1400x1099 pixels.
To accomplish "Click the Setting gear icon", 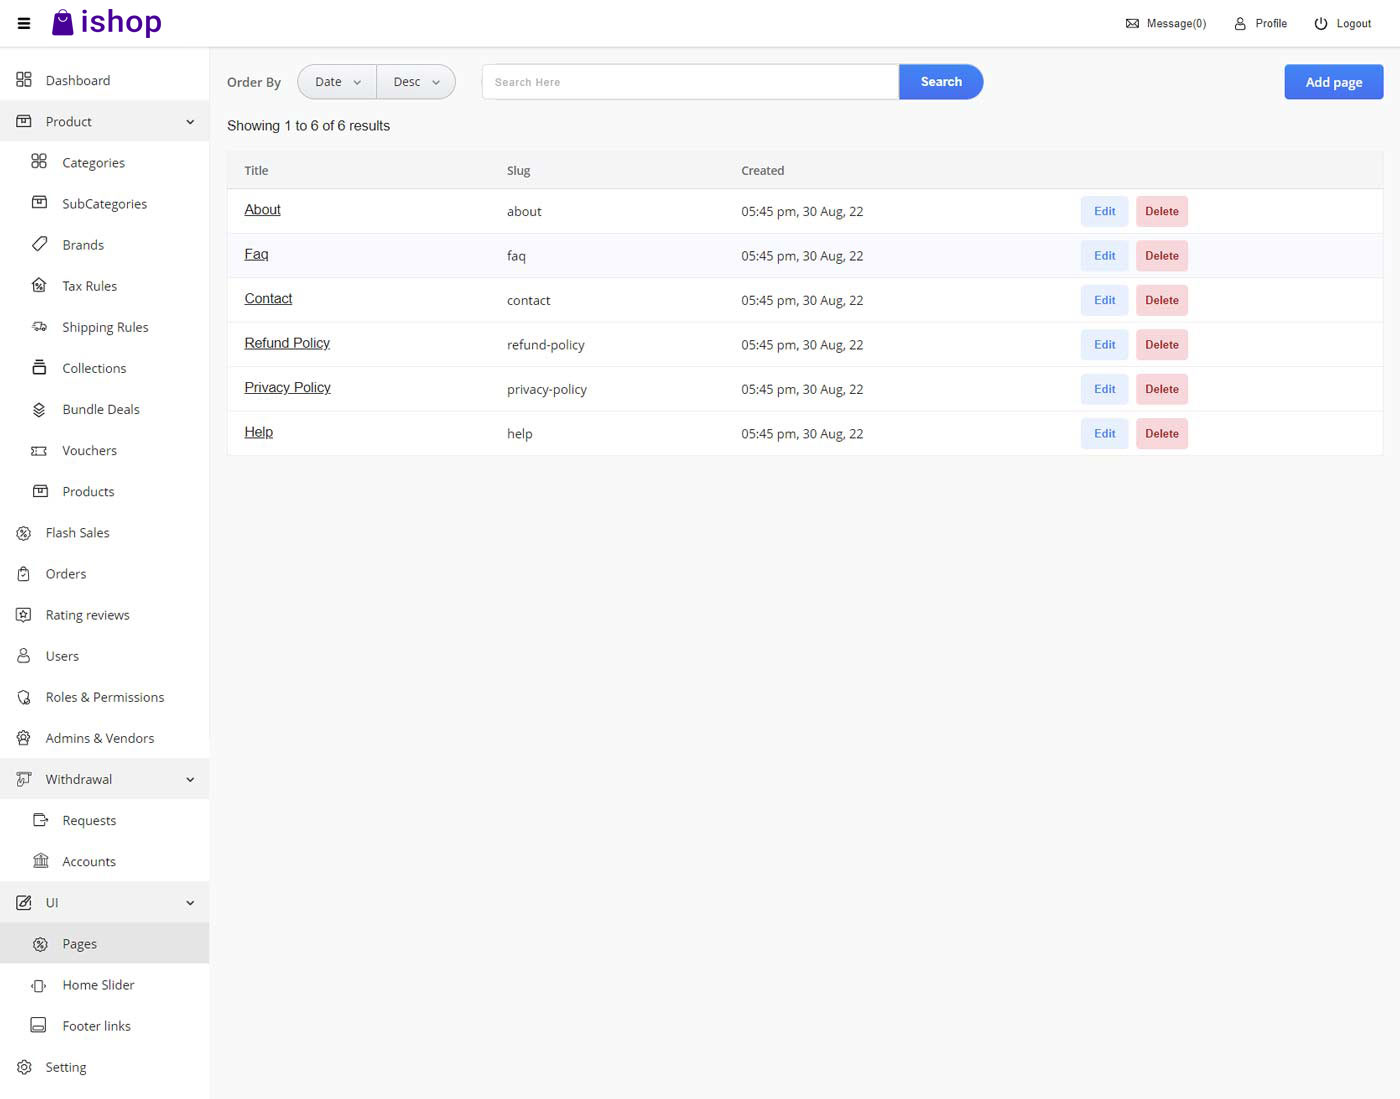I will click(24, 1067).
